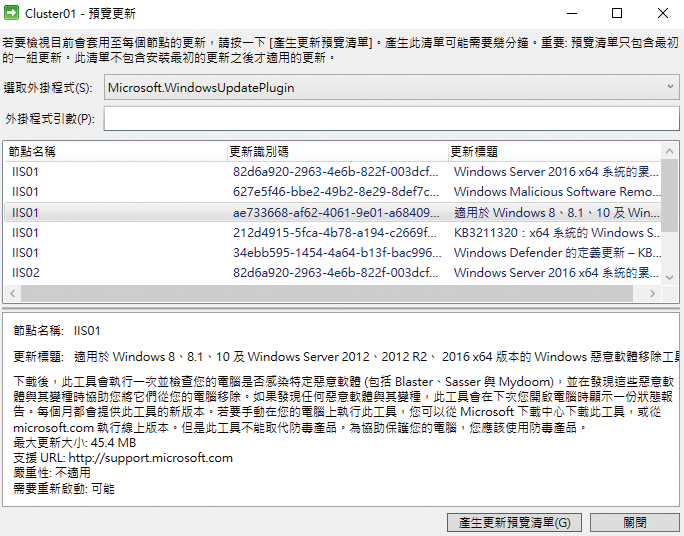Viewport: 684px width, 536px height.
Task: Click the Cluster01 green arrow title icon
Action: [11, 13]
